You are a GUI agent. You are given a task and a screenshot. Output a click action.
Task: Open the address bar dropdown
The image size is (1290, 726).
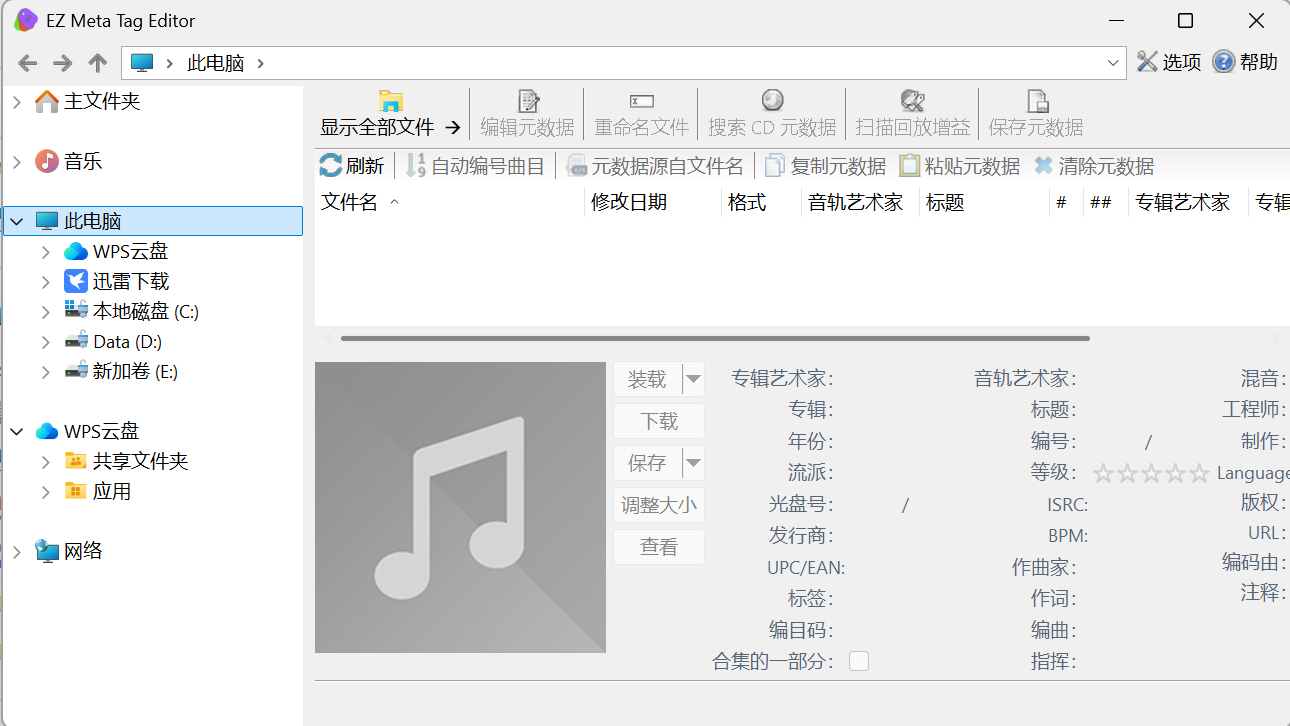1114,62
